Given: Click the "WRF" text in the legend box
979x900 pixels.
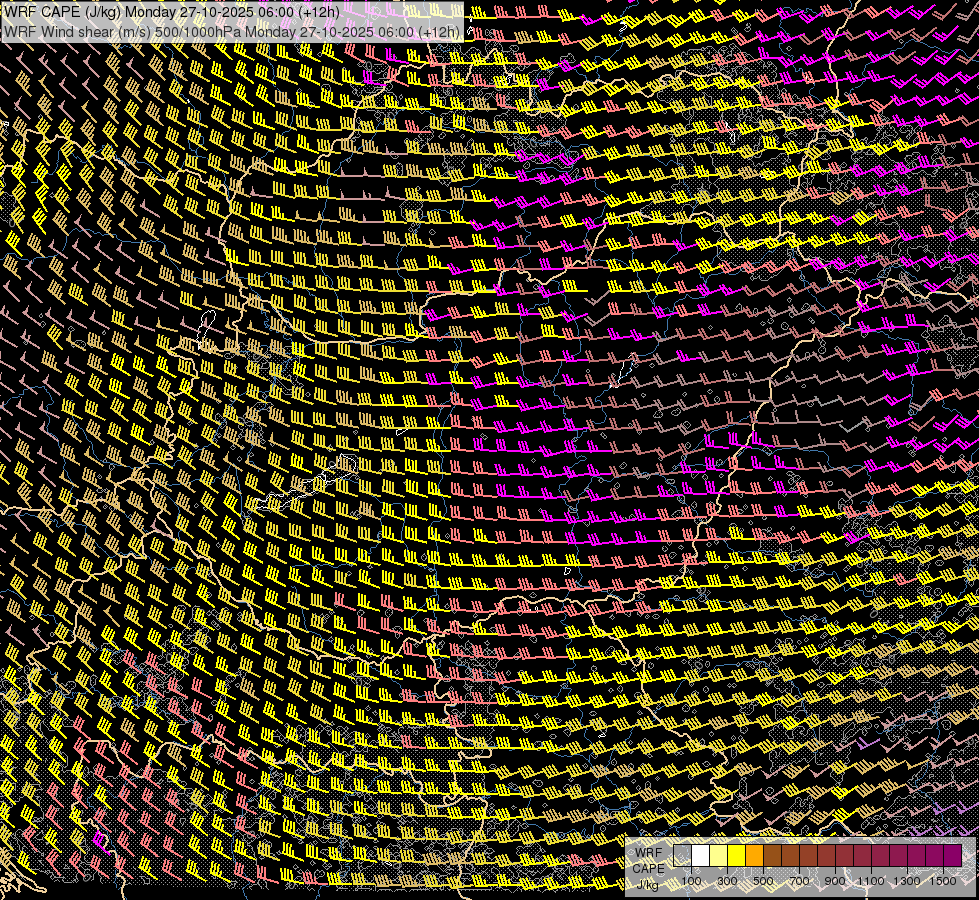Looking at the screenshot, I should [x=648, y=852].
